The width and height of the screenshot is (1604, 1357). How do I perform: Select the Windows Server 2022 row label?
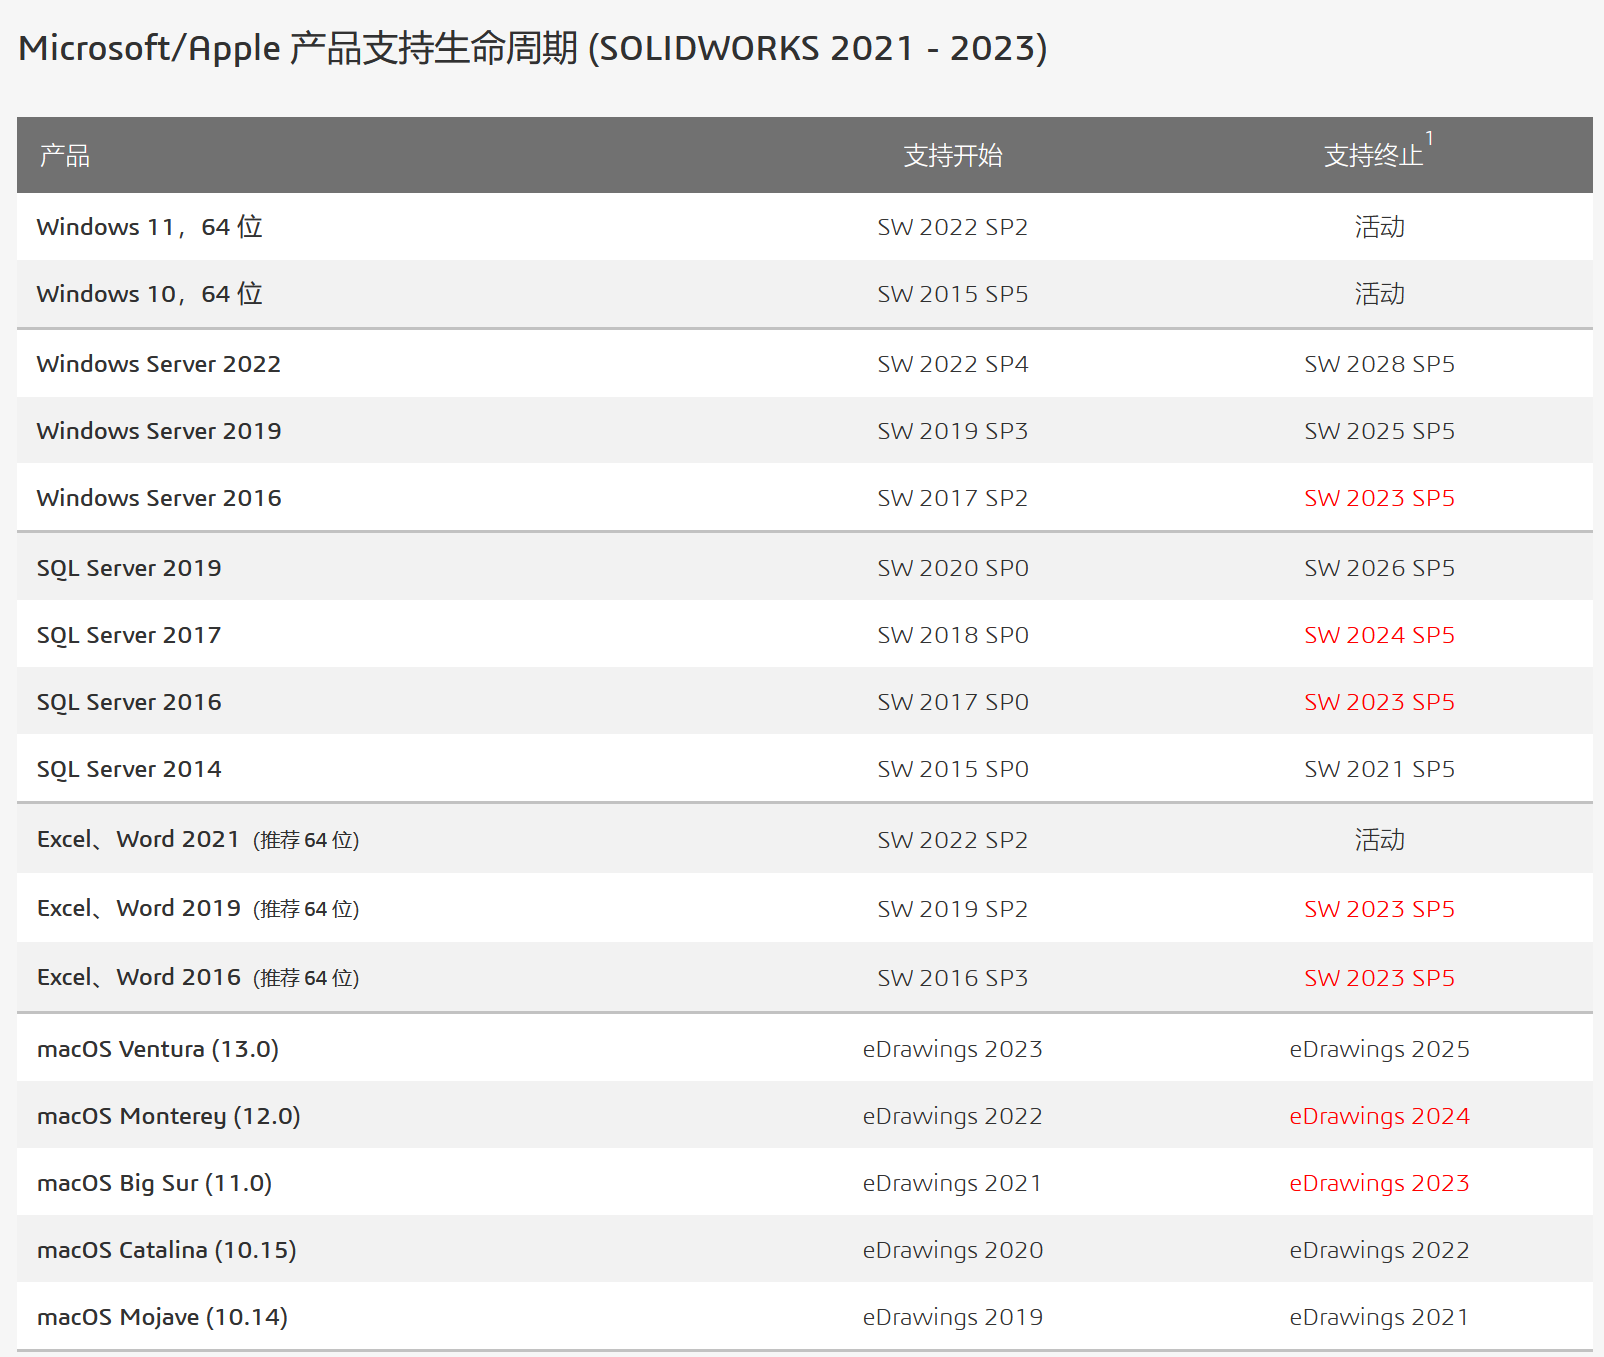[158, 364]
